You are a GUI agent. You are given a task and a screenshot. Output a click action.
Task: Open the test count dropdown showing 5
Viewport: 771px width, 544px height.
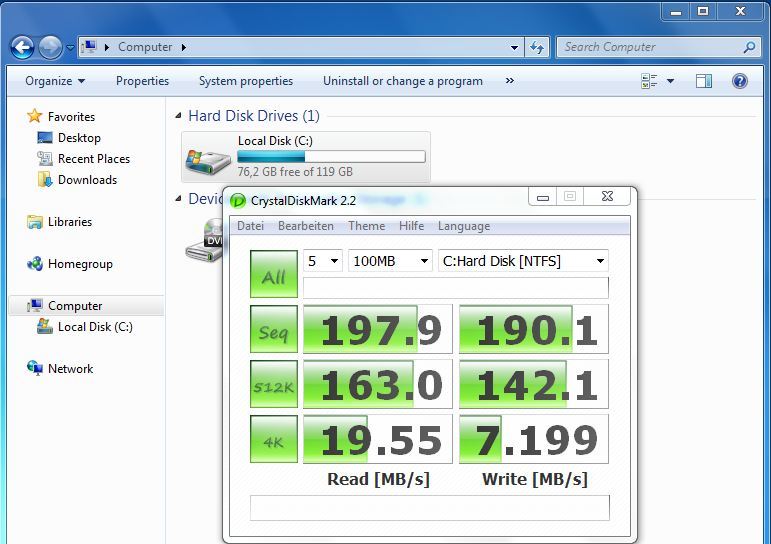point(323,261)
